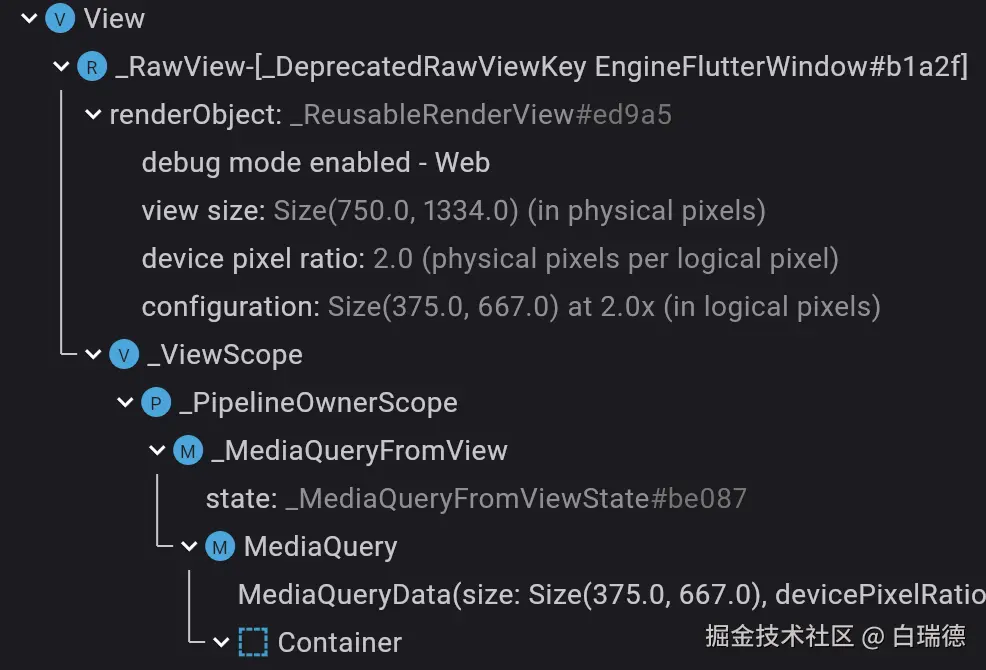Screen dimensions: 986x670
Task: Collapse the _RawView node chevron
Action: (x=61, y=67)
